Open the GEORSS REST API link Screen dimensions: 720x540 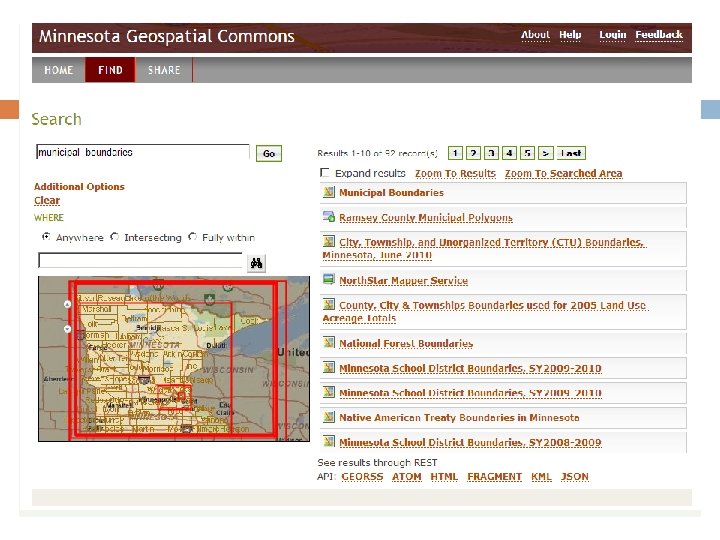tap(362, 477)
